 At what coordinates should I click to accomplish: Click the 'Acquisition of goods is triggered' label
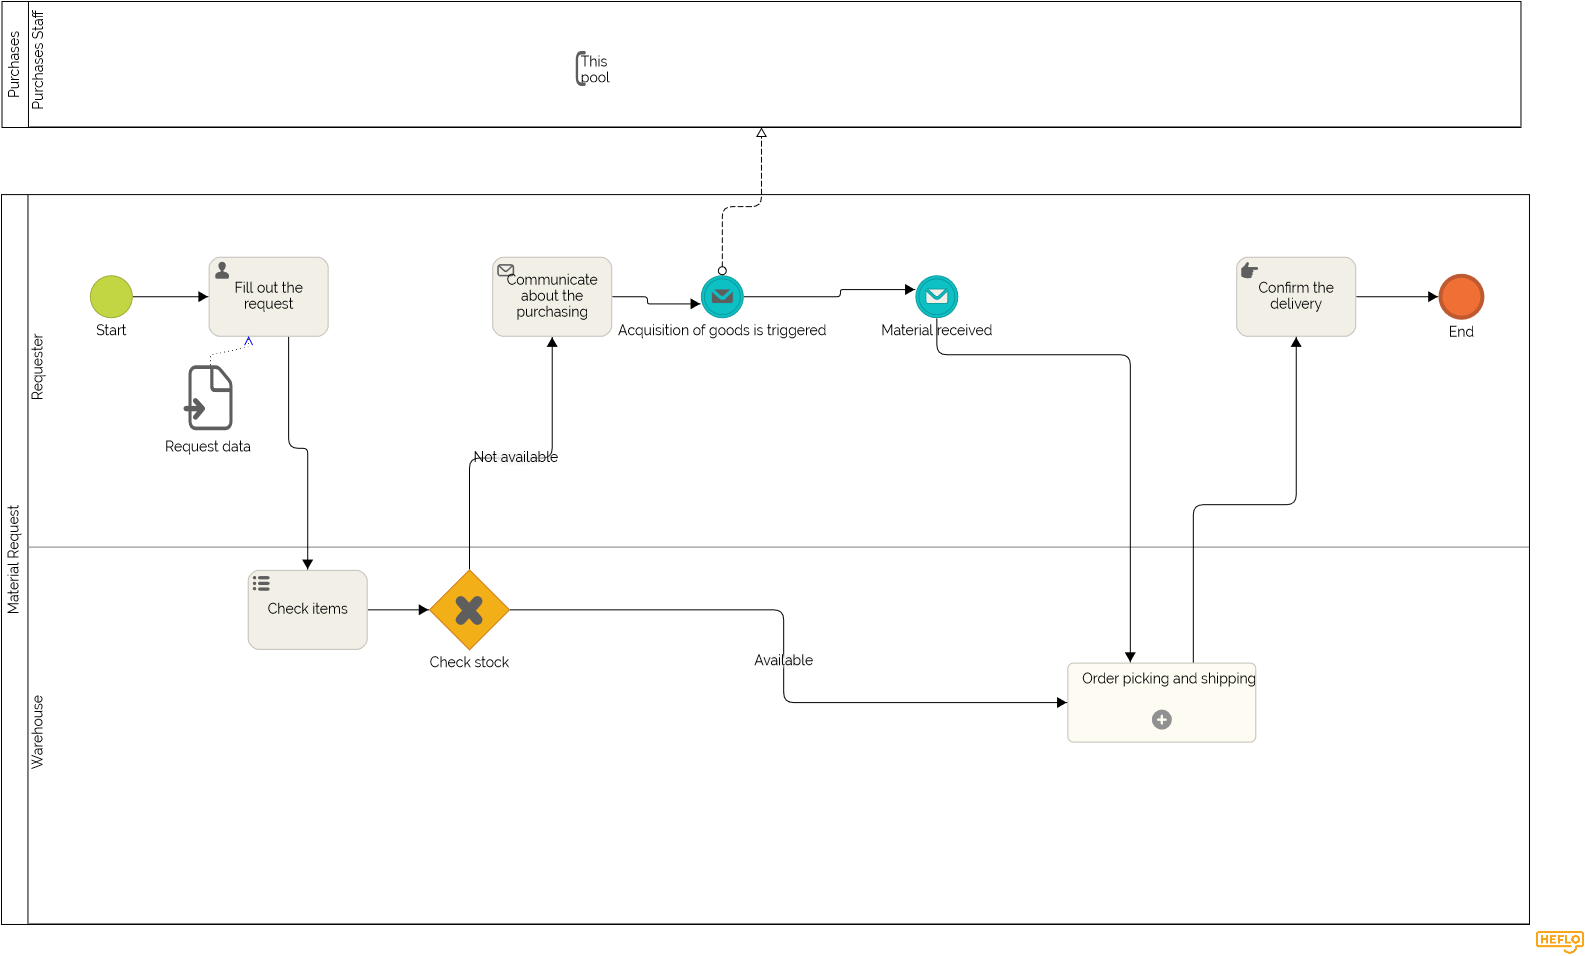click(x=722, y=330)
